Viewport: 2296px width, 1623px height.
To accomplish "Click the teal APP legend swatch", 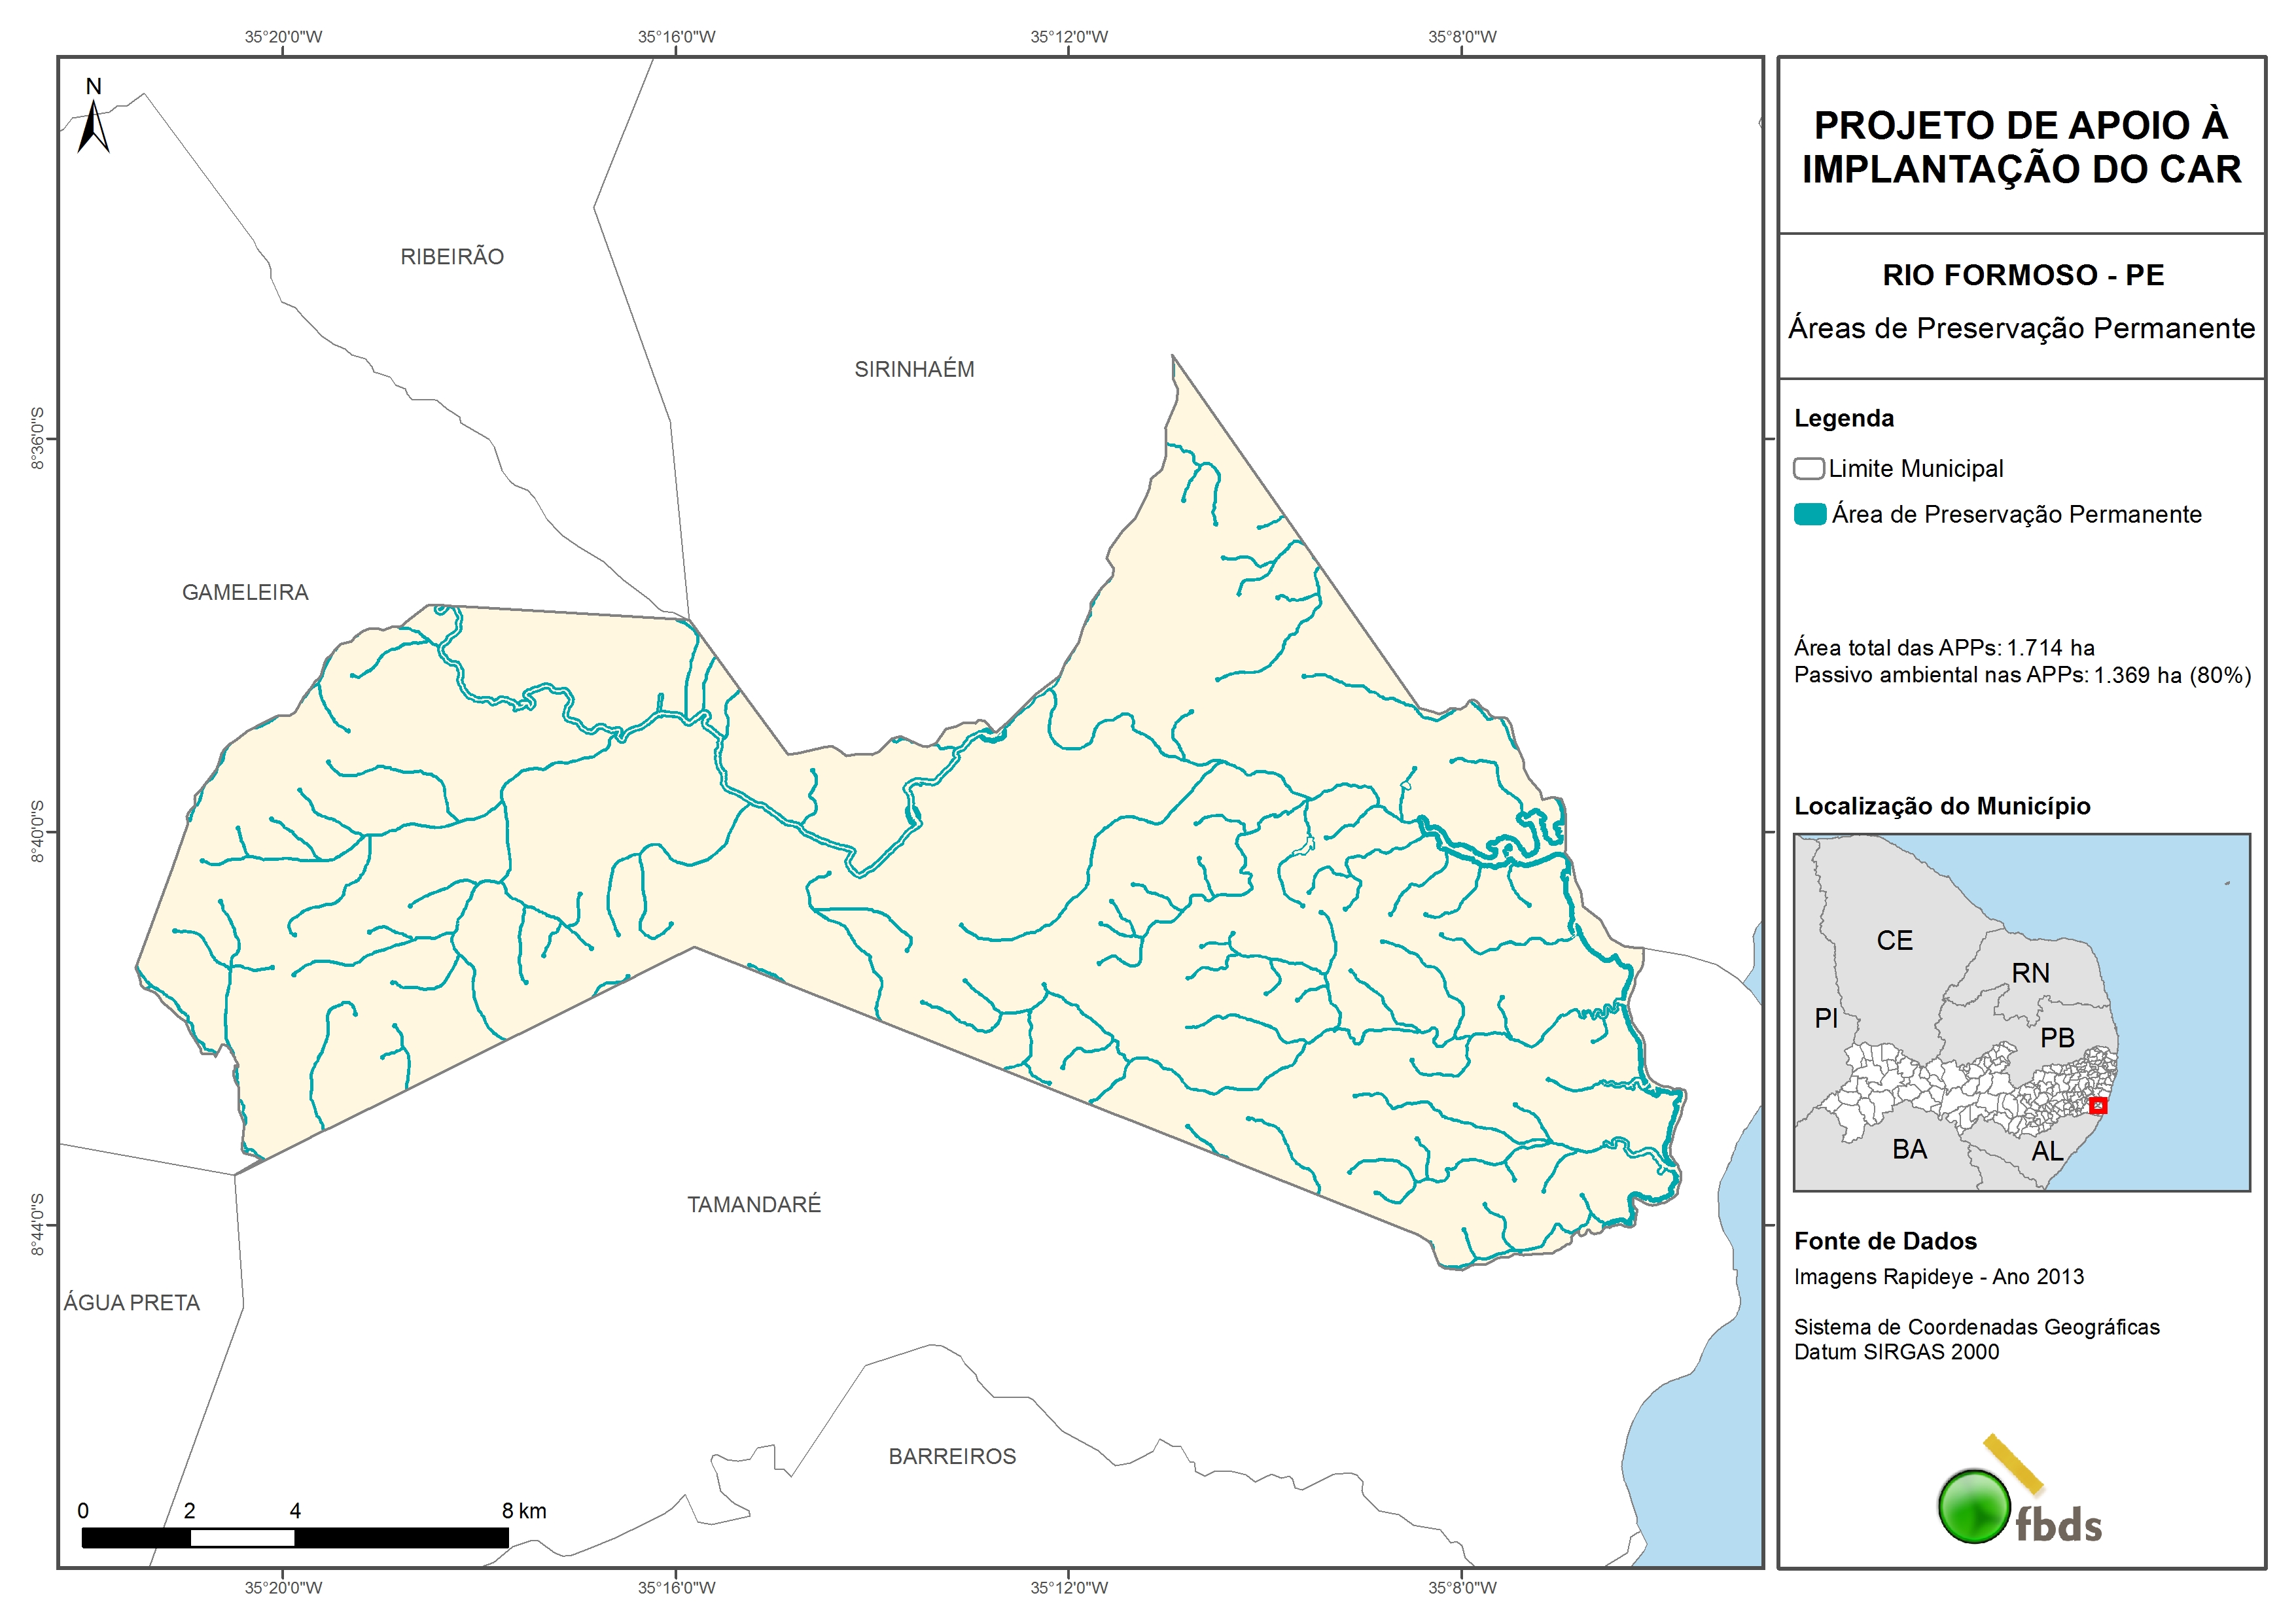I will pyautogui.click(x=1810, y=514).
